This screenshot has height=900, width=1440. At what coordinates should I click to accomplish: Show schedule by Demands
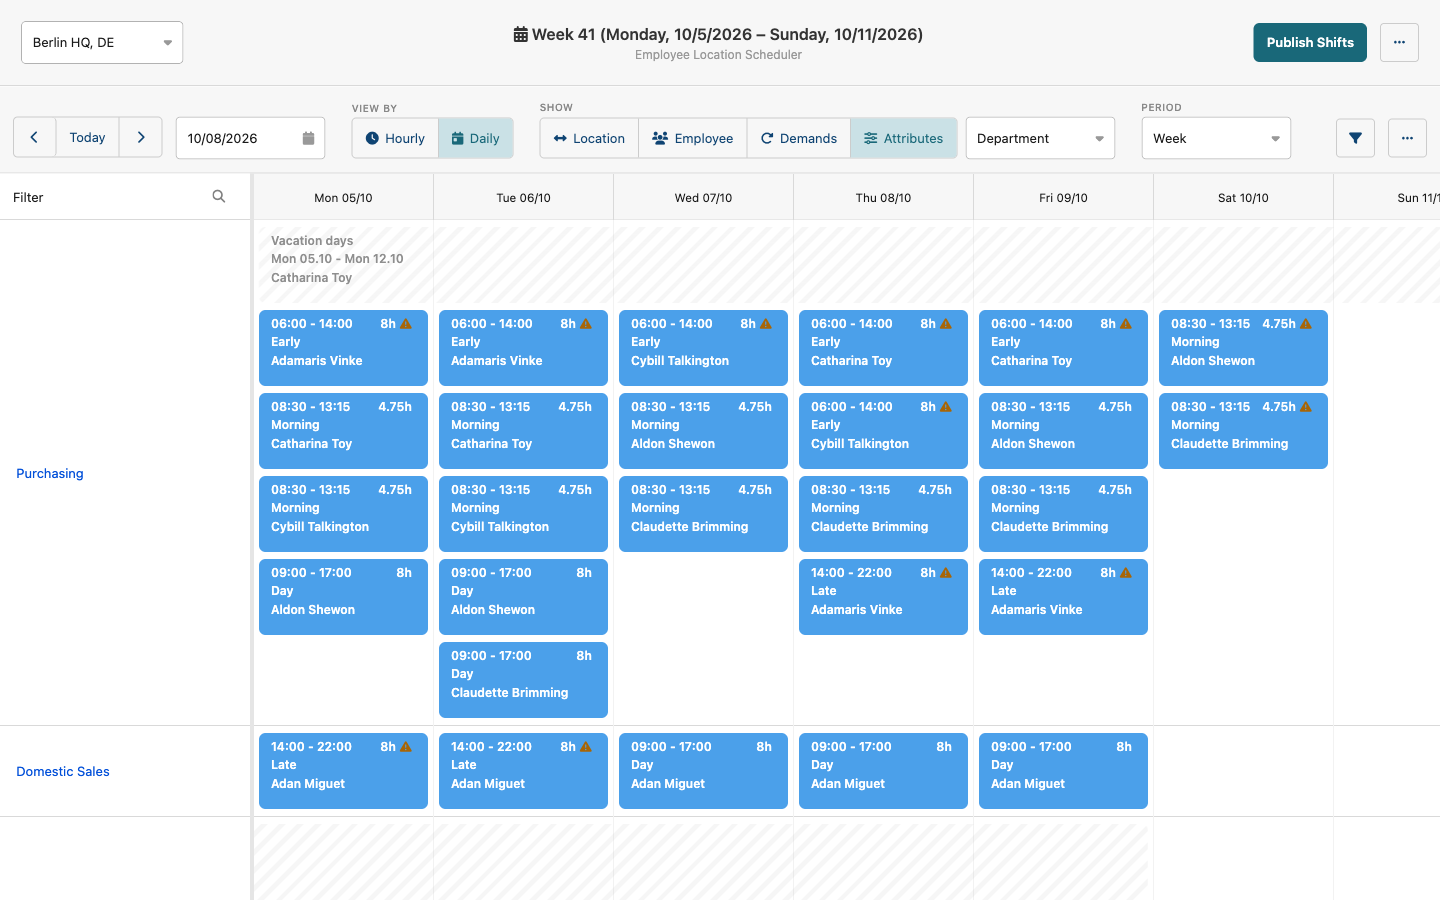pyautogui.click(x=799, y=138)
